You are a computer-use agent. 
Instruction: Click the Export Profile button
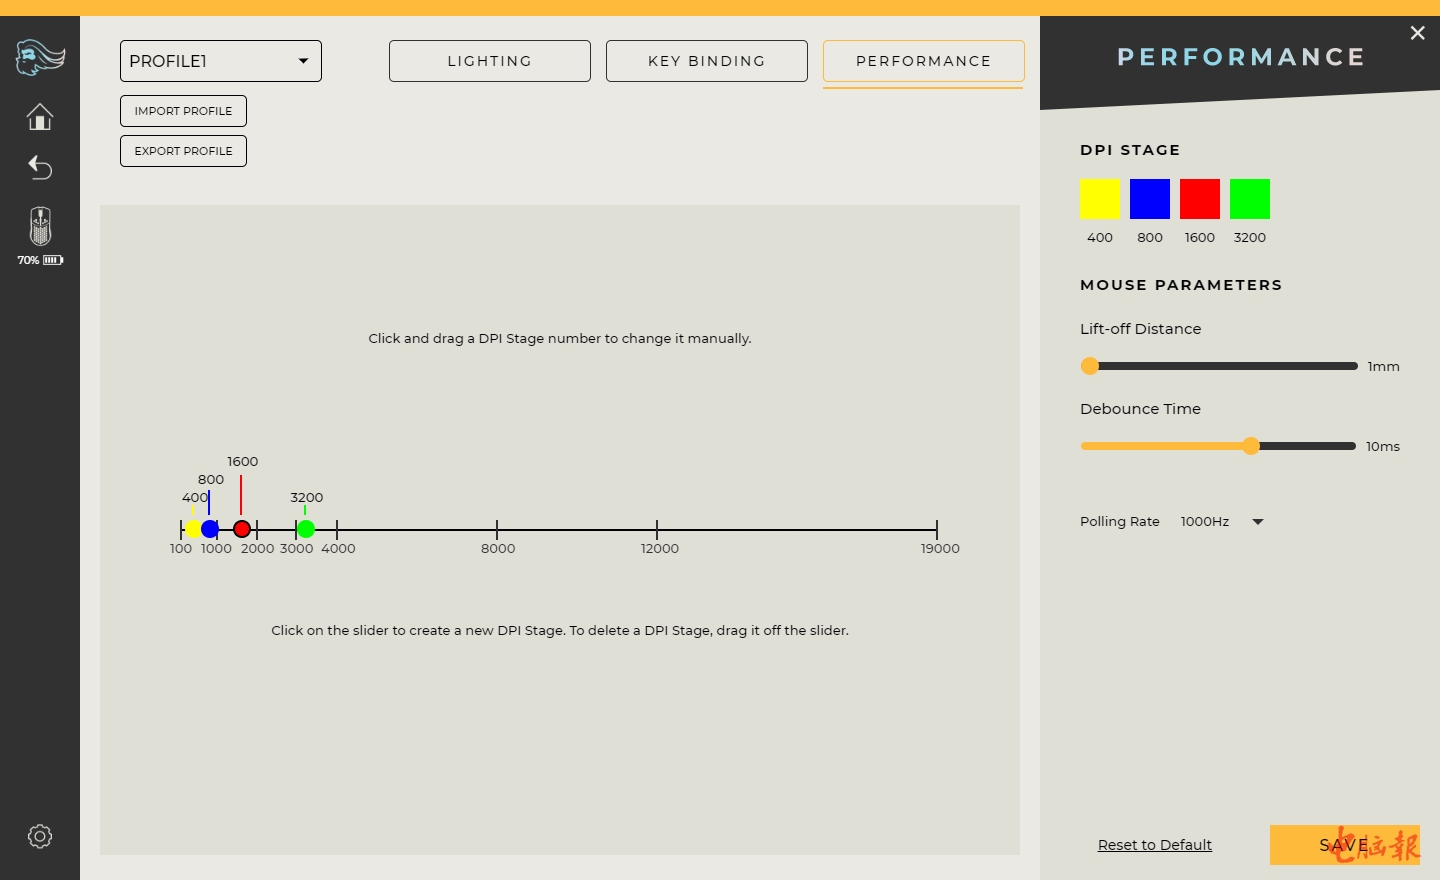tap(183, 151)
